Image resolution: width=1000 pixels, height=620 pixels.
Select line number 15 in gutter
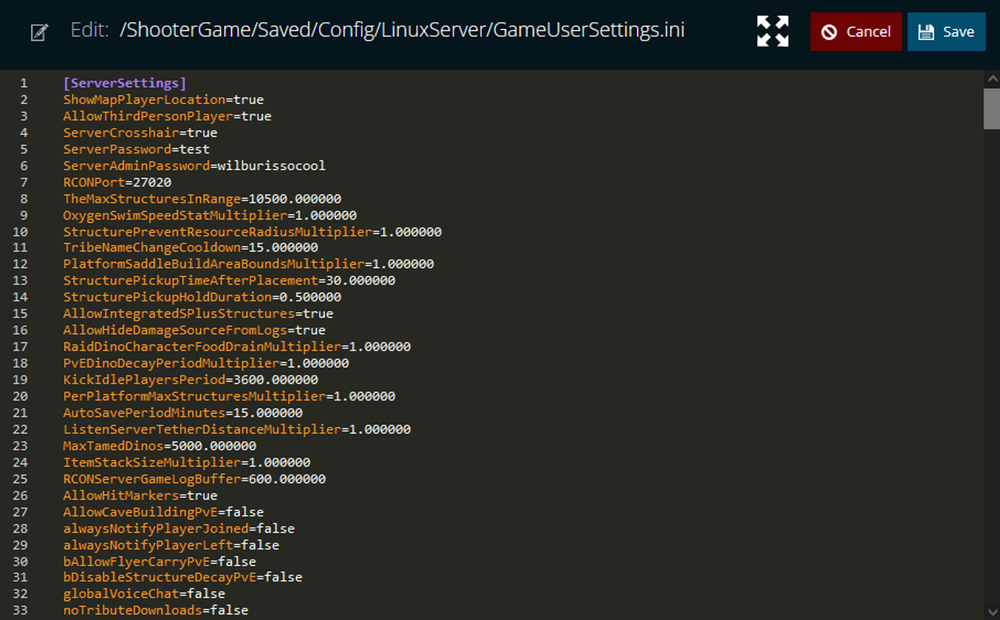pyautogui.click(x=20, y=314)
